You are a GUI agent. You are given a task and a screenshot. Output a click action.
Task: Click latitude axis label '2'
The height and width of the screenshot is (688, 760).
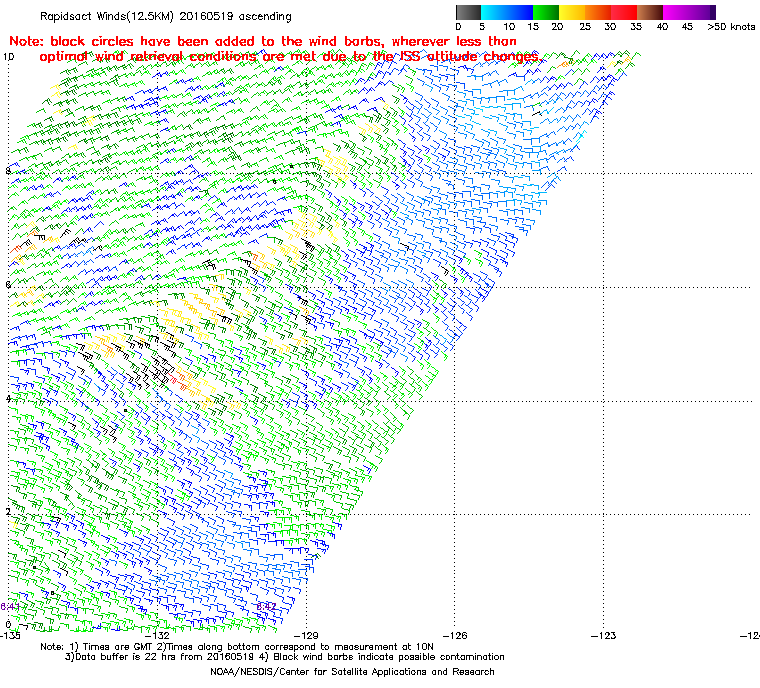[8, 512]
